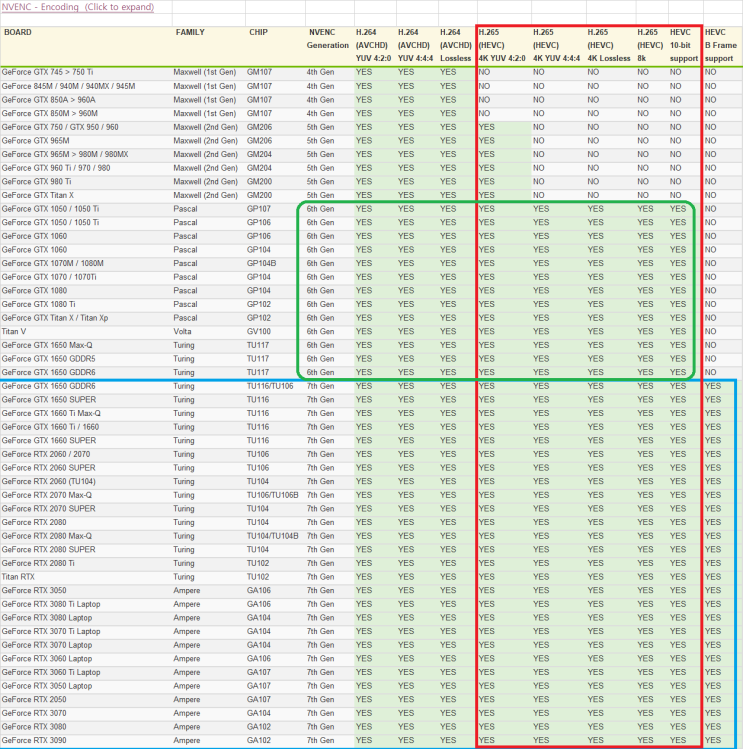The image size is (743, 749).
Task: Select the GeForce RTX 3090 board cell
Action: pyautogui.click(x=34, y=740)
